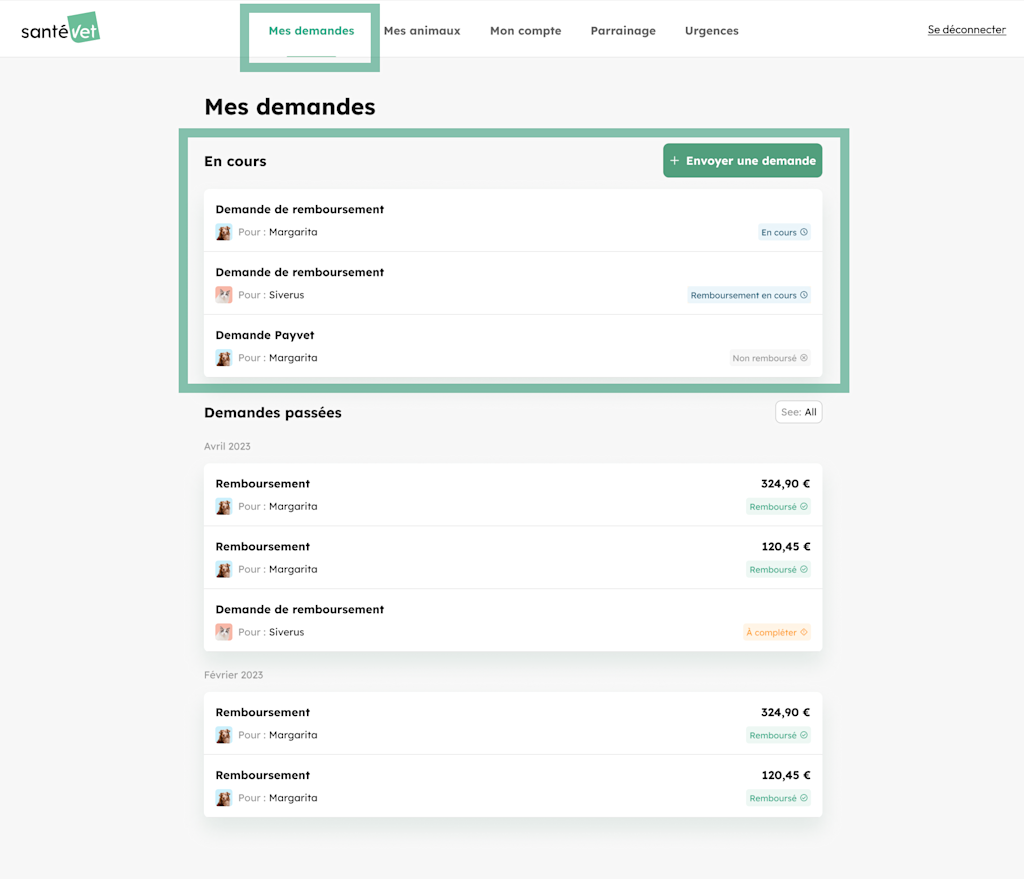Open the Parrainage tab
This screenshot has width=1024, height=879.
tap(623, 31)
